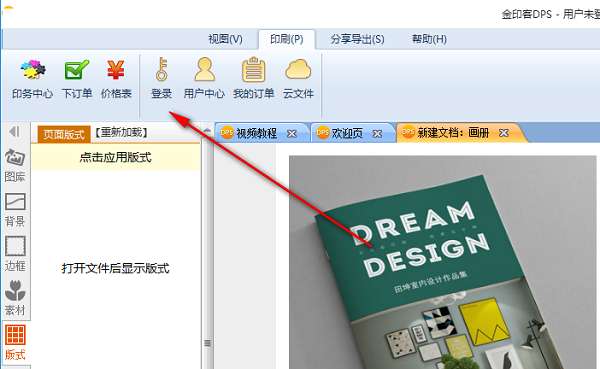Viewport: 600px width, 369px height.
Task: Switch to the 分享导出(S) ribbon tab
Action: click(357, 39)
